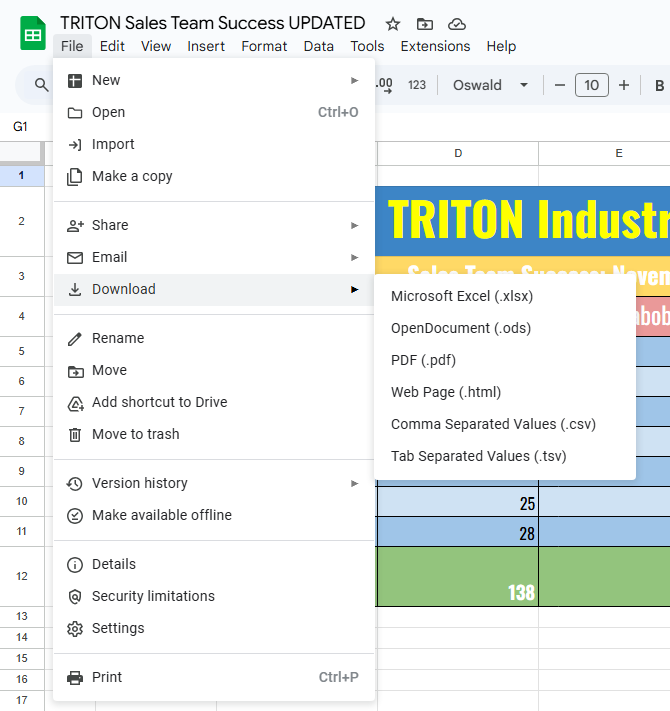Click the search magnifier icon in toolbar
The height and width of the screenshot is (711, 670).
[x=41, y=85]
